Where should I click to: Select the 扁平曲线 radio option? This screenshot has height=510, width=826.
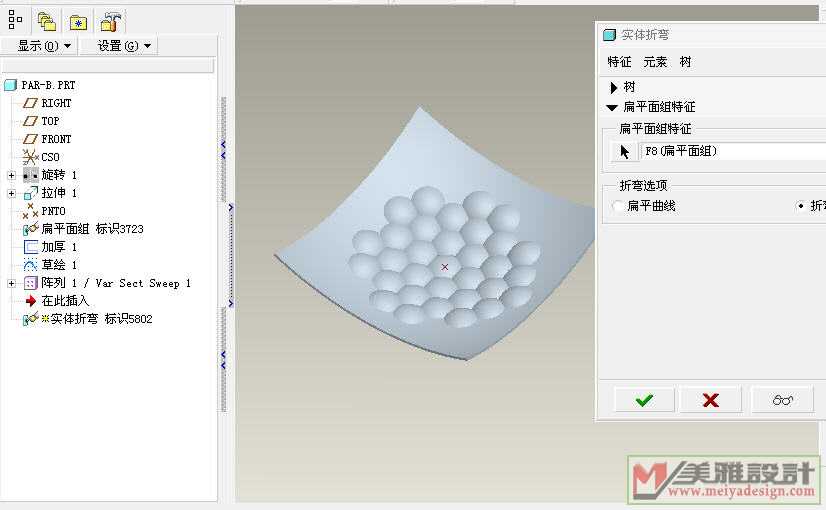618,206
